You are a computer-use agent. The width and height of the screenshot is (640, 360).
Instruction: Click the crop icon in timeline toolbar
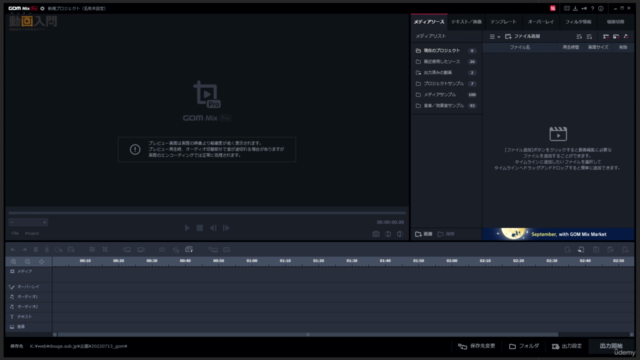(x=105, y=249)
